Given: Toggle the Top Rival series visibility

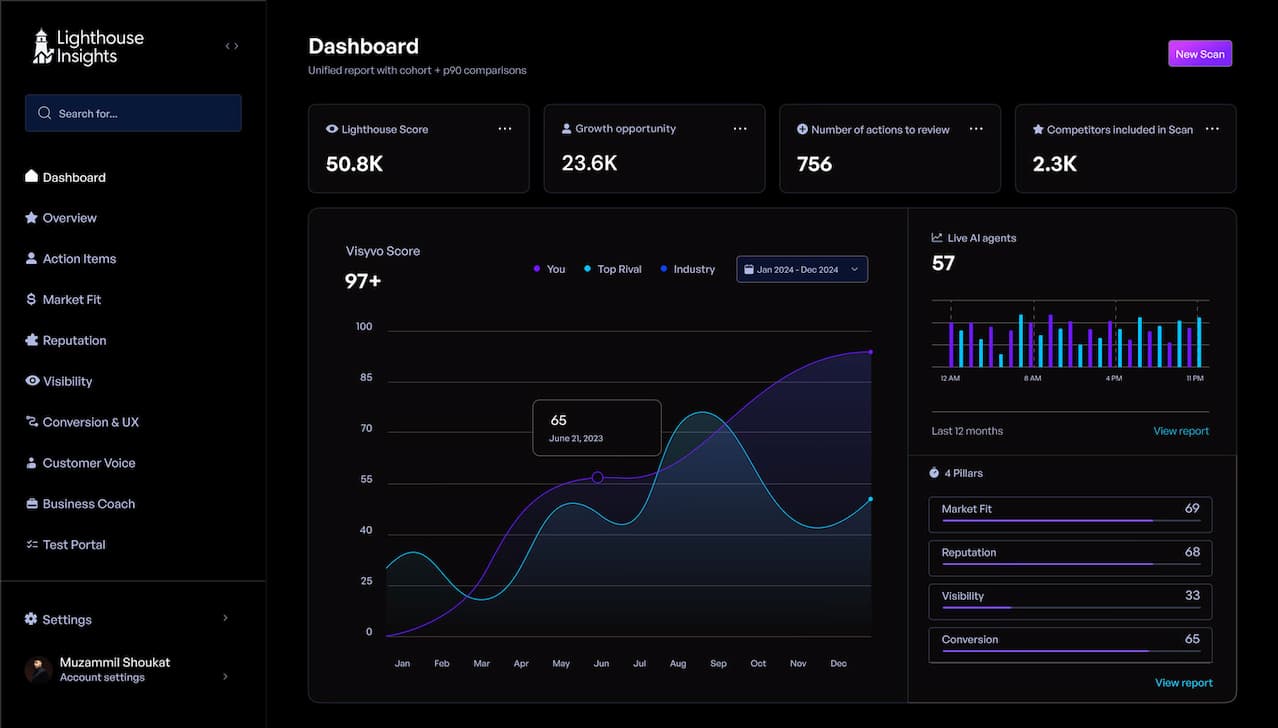Looking at the screenshot, I should pyautogui.click(x=611, y=269).
